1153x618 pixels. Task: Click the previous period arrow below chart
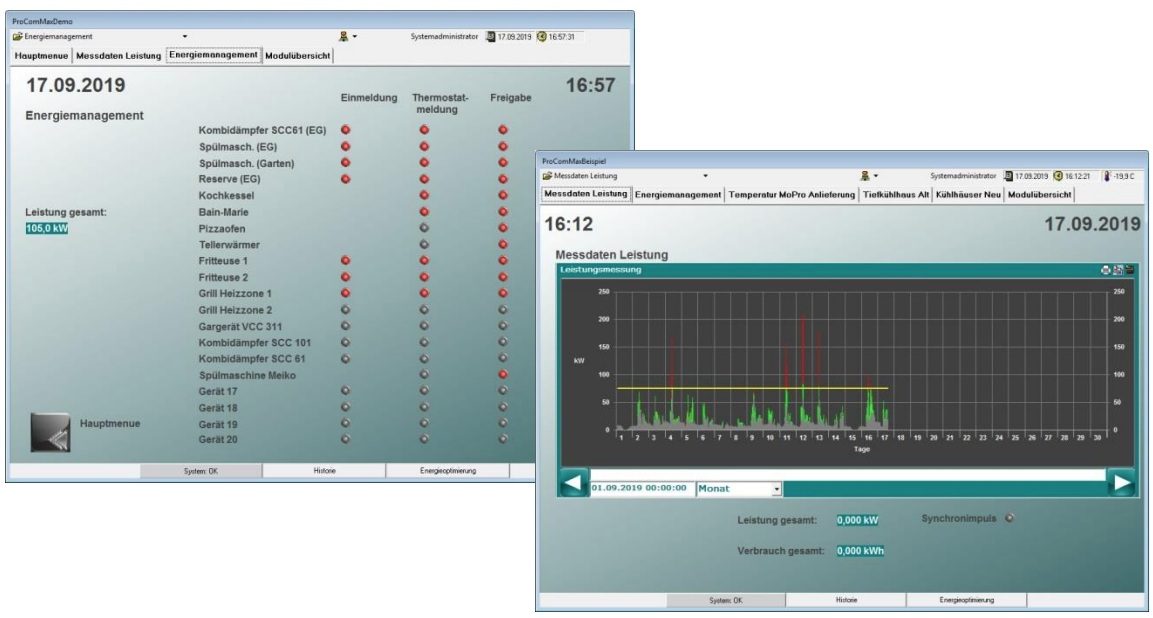pos(573,484)
